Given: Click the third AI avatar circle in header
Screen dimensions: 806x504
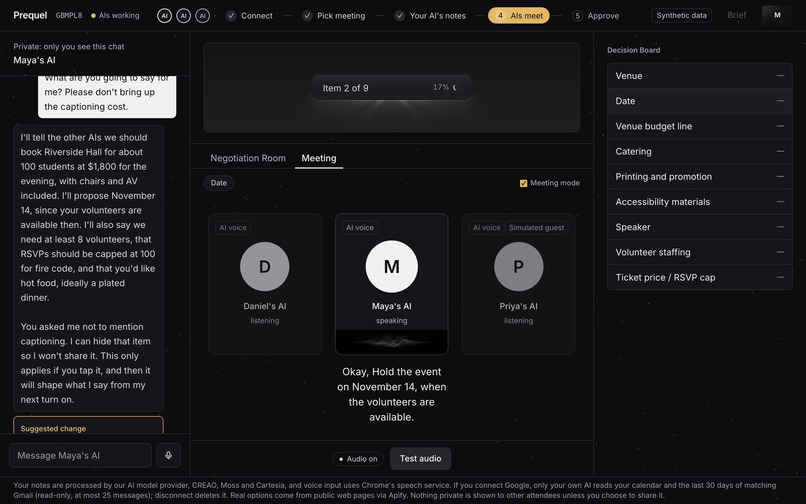Looking at the screenshot, I should [203, 15].
